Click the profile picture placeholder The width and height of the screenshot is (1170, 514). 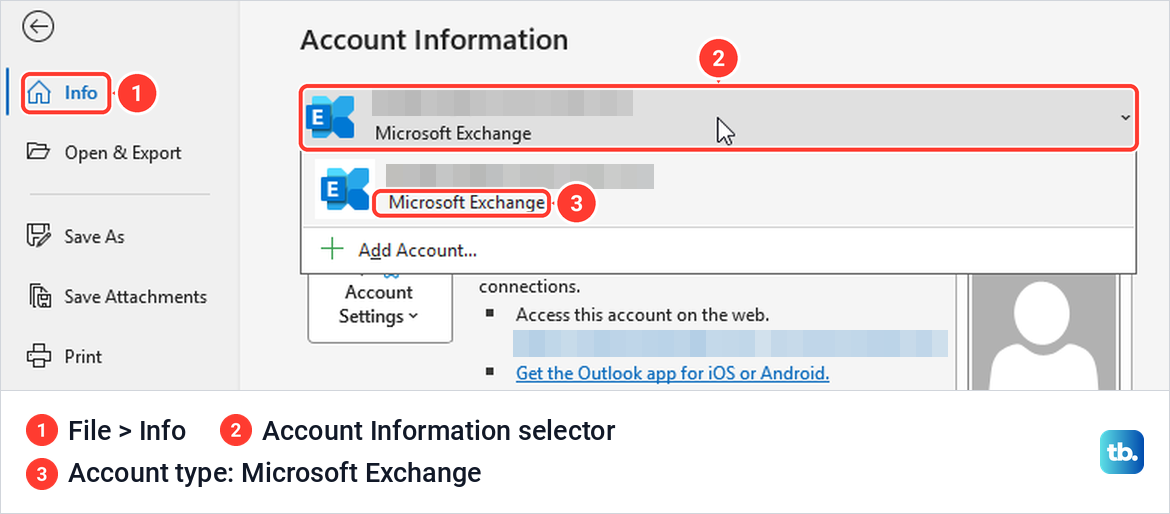tap(1043, 332)
